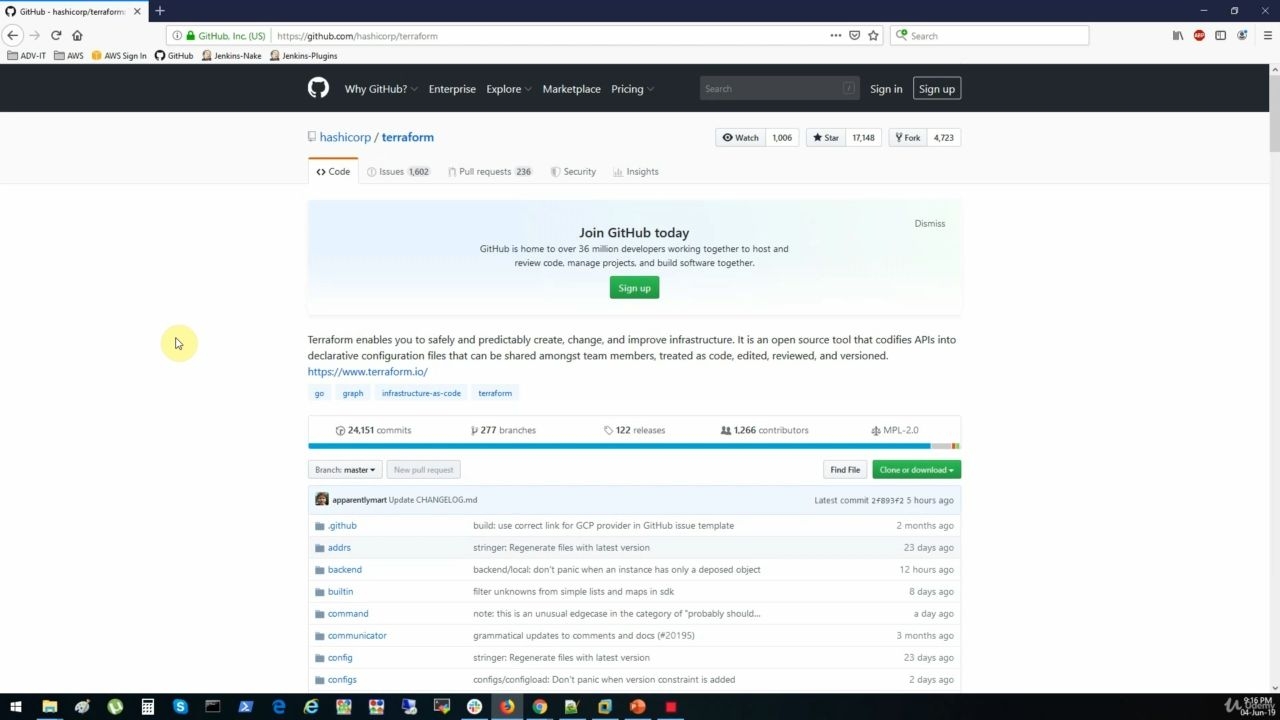The image size is (1280, 720).
Task: Open the config folder
Action: 340,657
